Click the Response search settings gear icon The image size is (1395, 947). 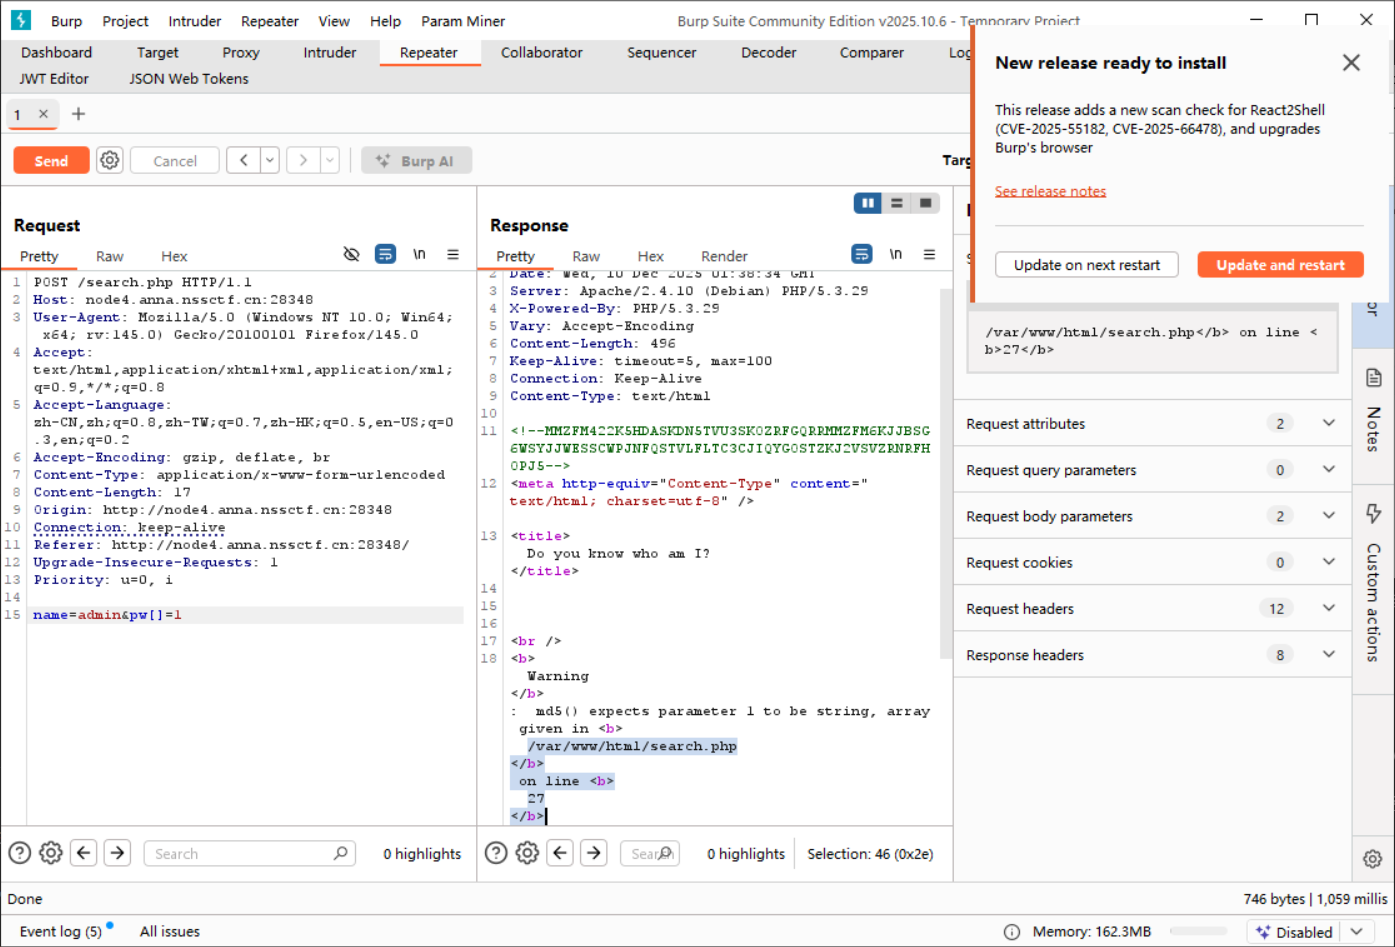(x=527, y=853)
